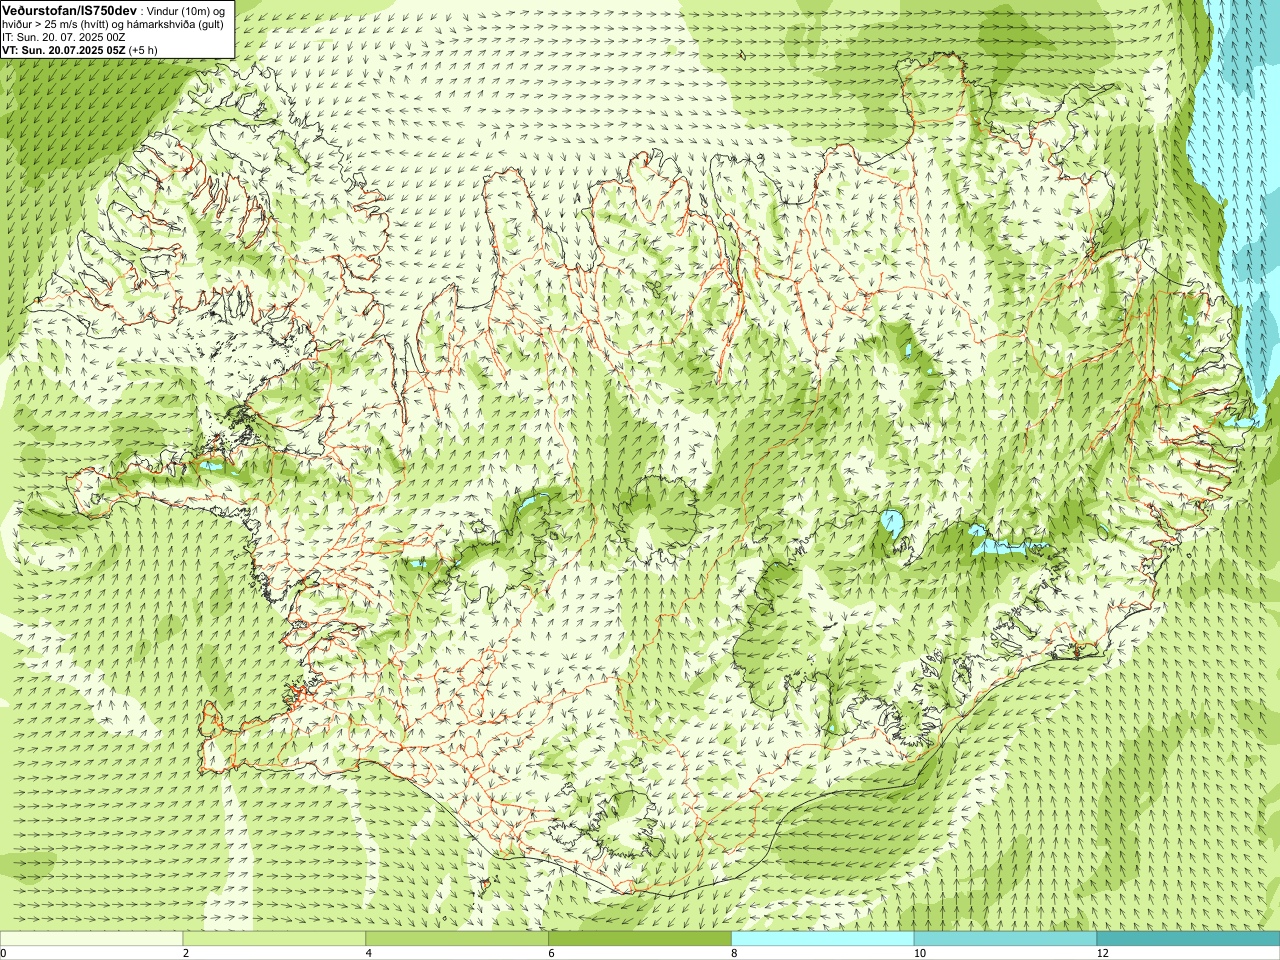Click the '2' tick label on color scale

point(186,953)
